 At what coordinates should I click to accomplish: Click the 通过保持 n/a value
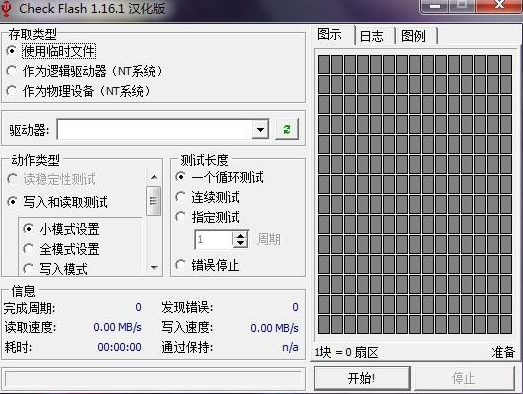pyautogui.click(x=291, y=347)
